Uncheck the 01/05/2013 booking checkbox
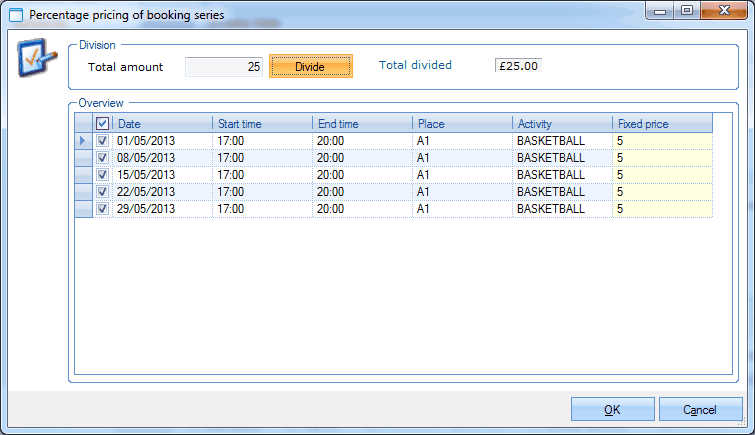The image size is (755, 435). coord(103,141)
